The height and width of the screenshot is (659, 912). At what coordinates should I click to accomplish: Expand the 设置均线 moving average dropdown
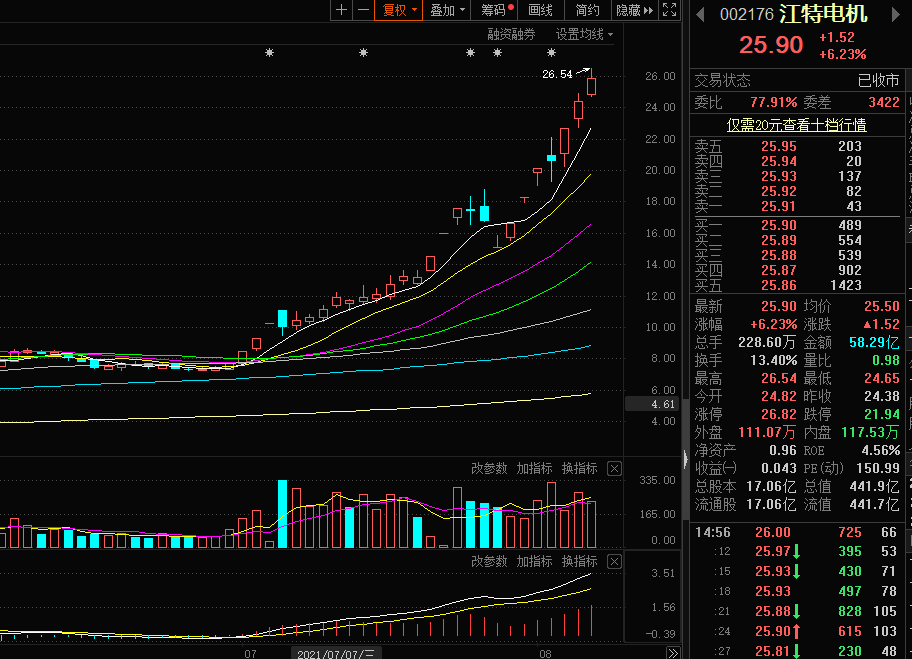(x=584, y=34)
